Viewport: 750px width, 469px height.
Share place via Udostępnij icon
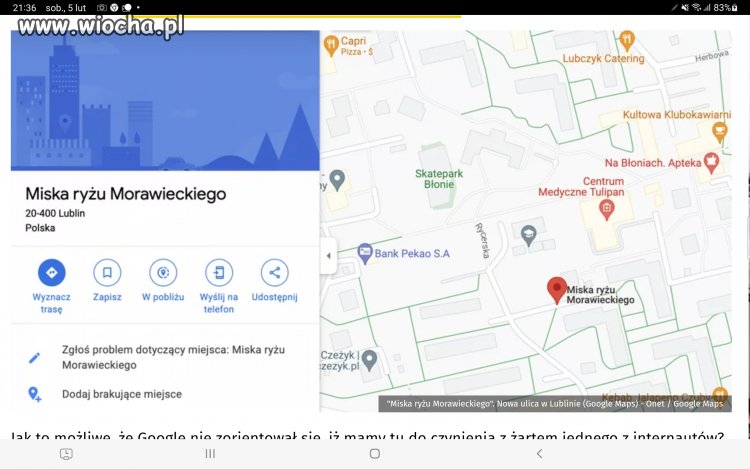(275, 272)
